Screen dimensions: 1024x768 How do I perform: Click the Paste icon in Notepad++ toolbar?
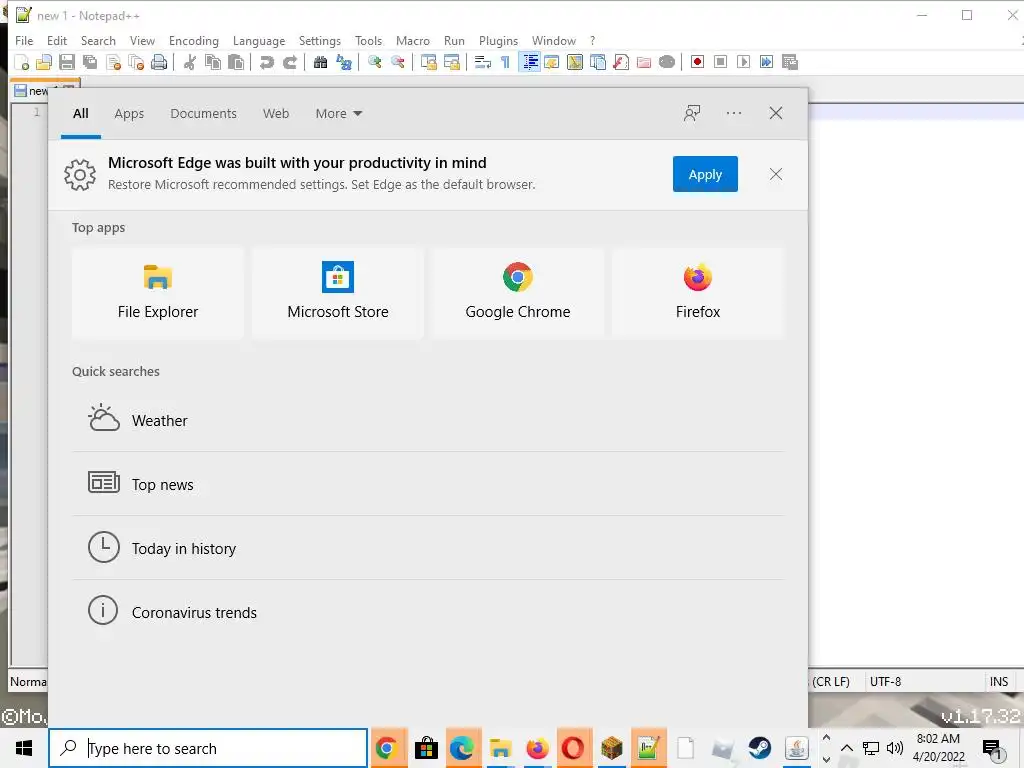point(236,62)
